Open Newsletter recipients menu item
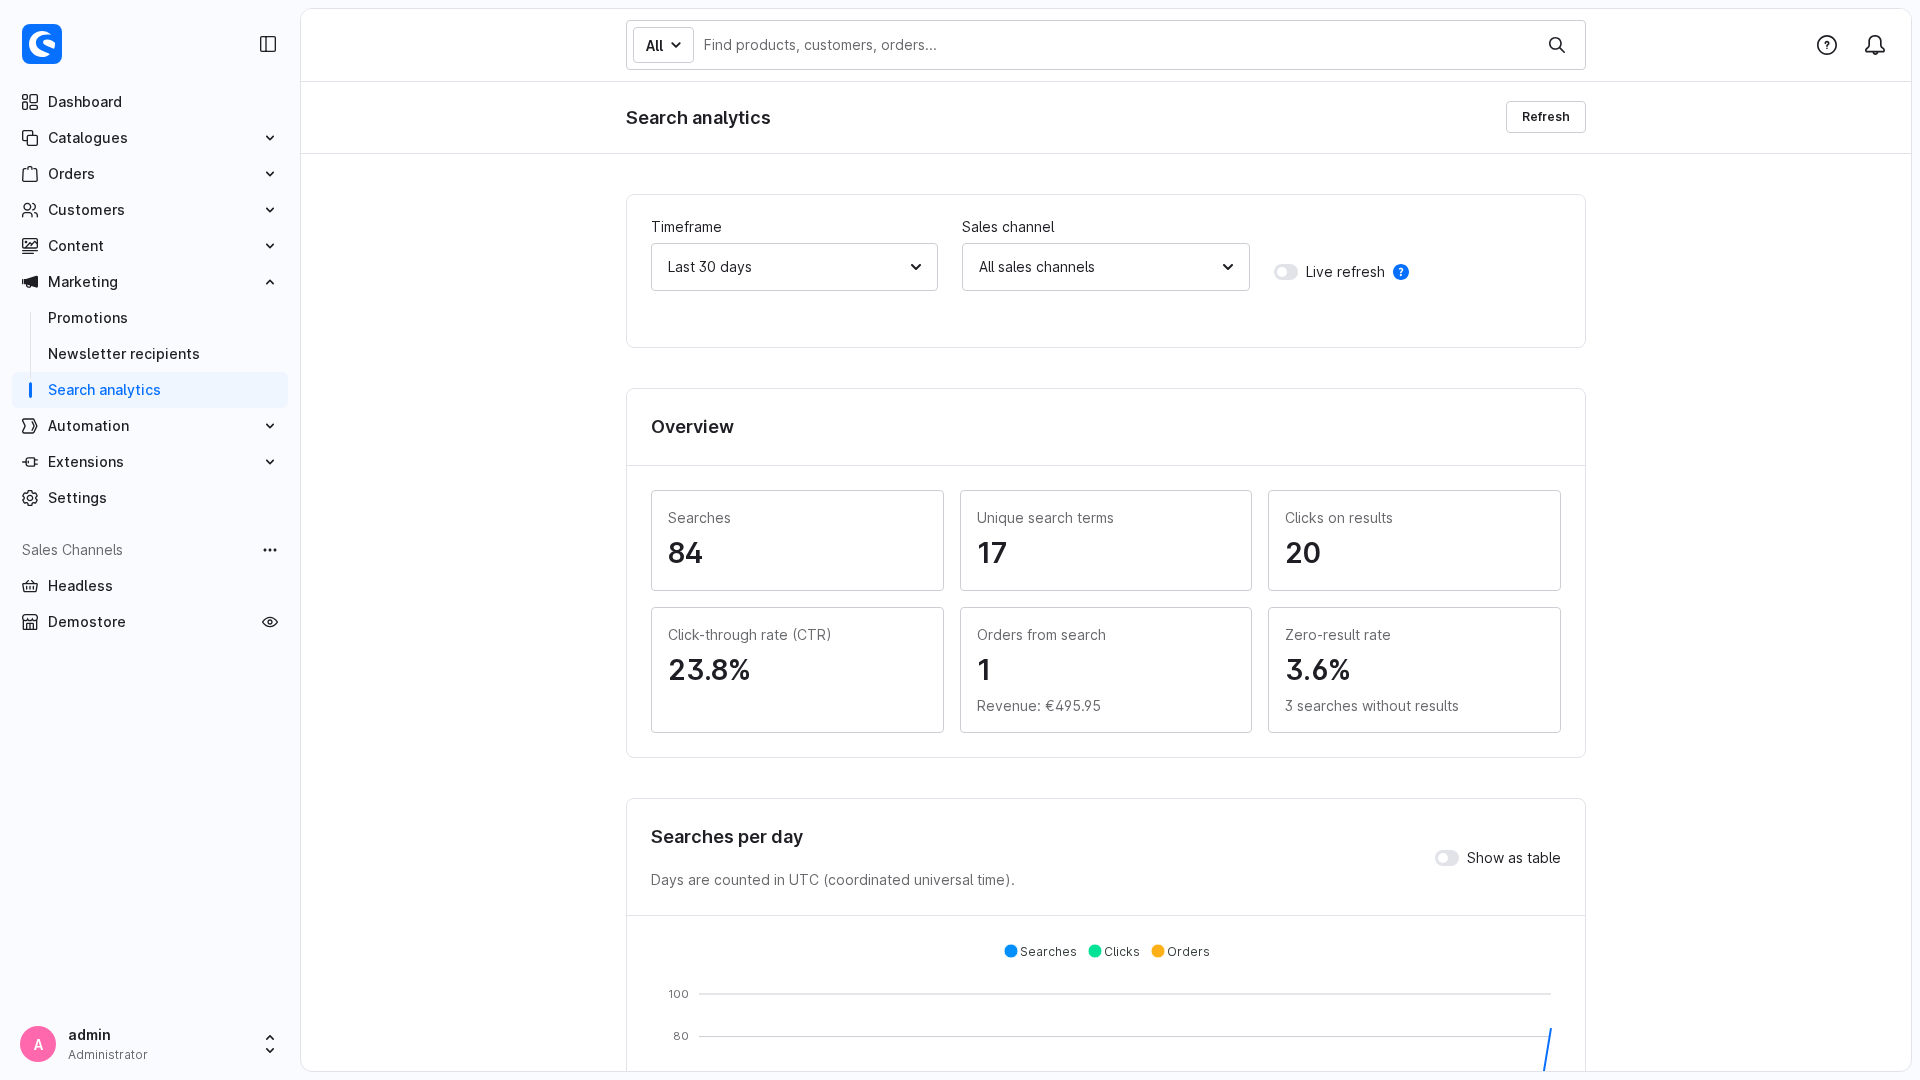1920x1080 pixels. pos(124,354)
